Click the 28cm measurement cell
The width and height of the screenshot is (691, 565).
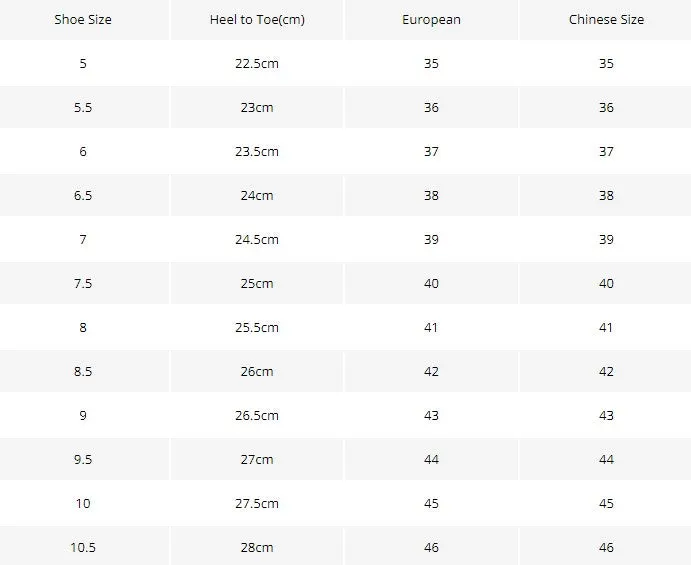click(x=257, y=547)
